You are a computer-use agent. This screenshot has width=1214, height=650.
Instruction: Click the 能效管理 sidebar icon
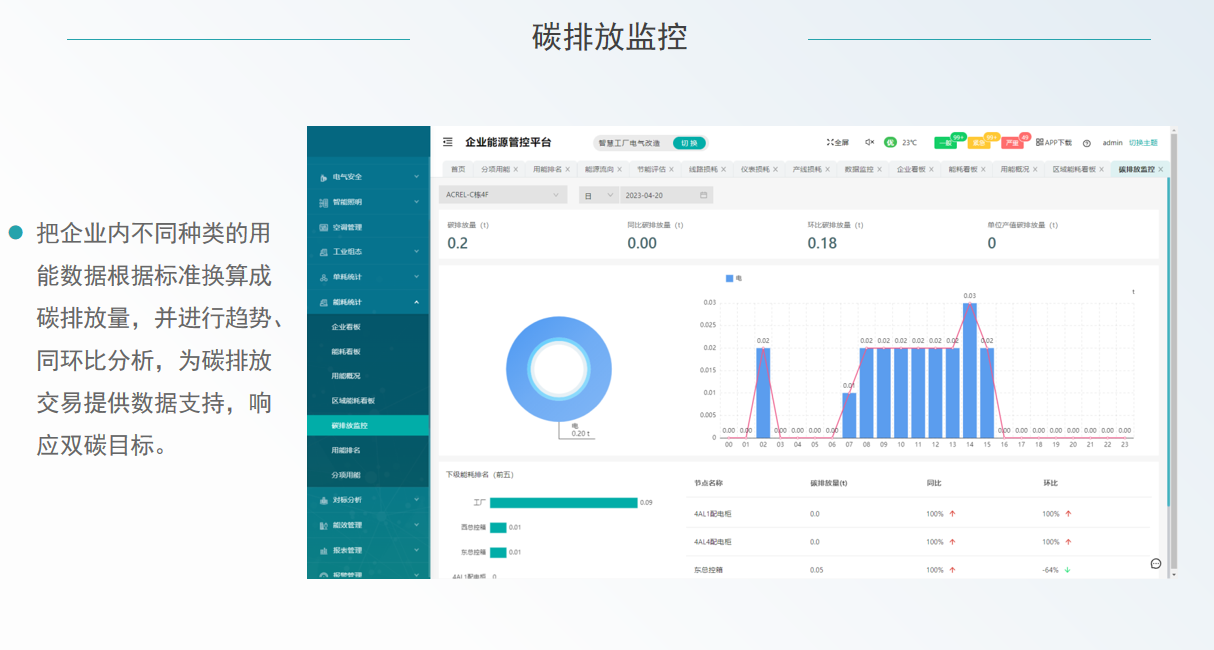coord(323,525)
